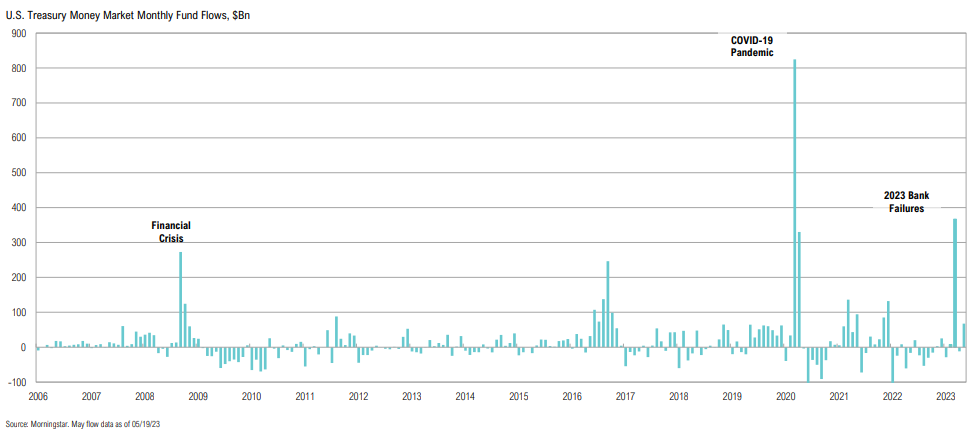The image size is (978, 434).
Task: Select the 2020 x-axis year label
Action: 785,397
